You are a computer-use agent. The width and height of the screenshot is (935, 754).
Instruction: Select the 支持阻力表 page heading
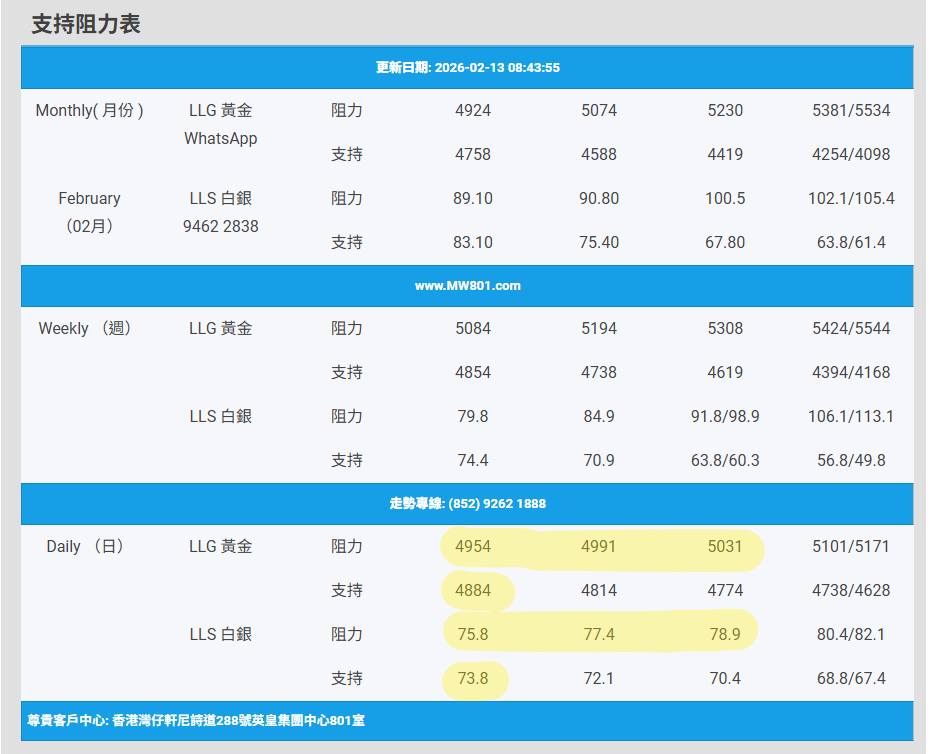click(86, 24)
